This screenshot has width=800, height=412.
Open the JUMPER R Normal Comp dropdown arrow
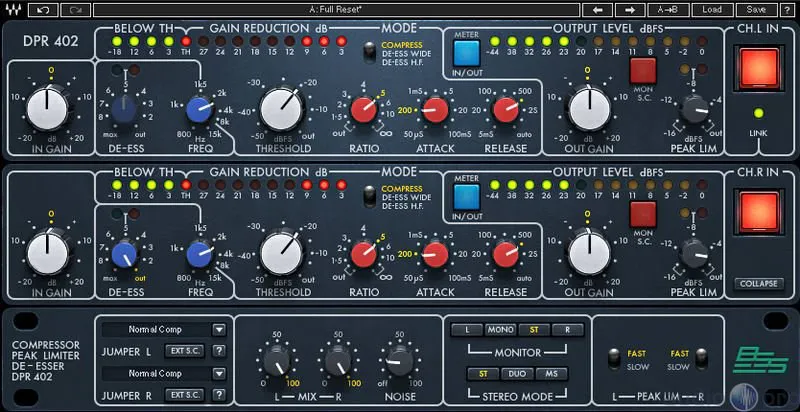pyautogui.click(x=219, y=374)
